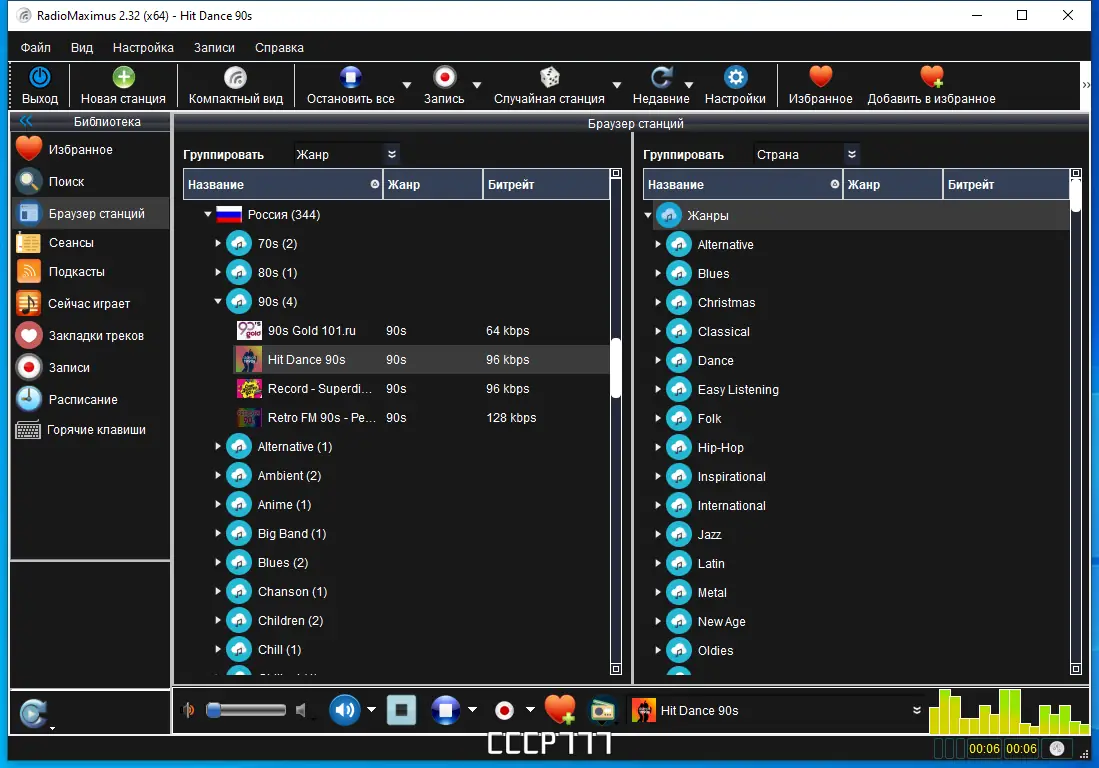
Task: Select Браузер станций in sidebar
Action: [x=90, y=213]
